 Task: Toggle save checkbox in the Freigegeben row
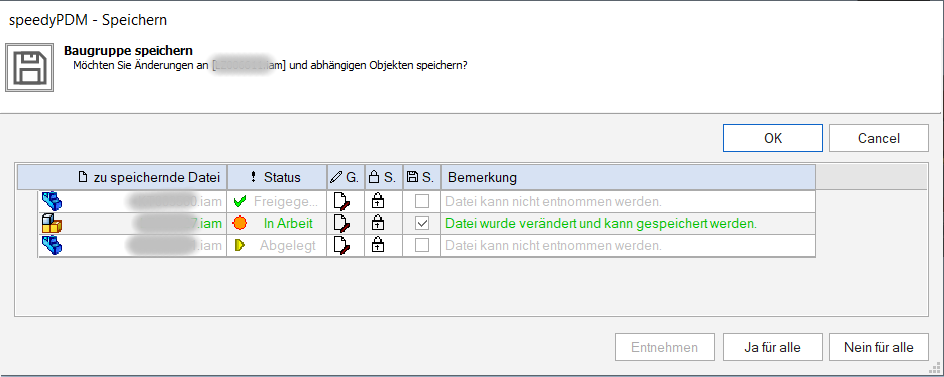pyautogui.click(x=422, y=201)
